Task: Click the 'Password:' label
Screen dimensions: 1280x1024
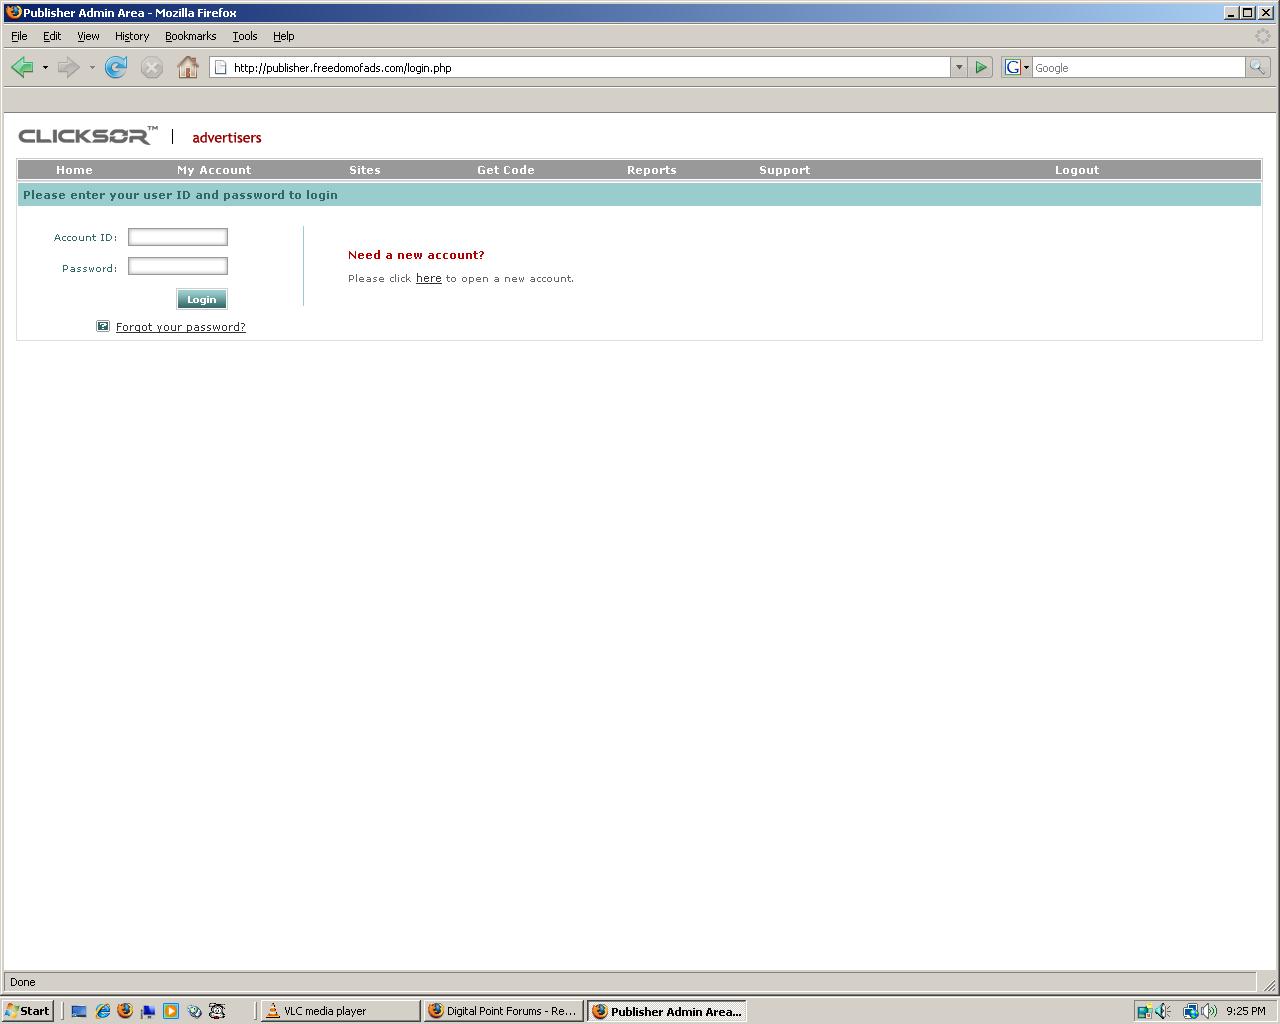Action: coord(90,268)
